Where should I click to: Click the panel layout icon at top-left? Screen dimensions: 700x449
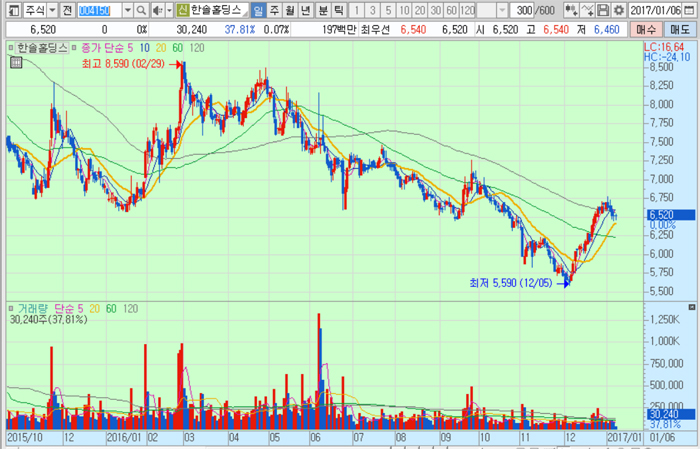[x=11, y=10]
